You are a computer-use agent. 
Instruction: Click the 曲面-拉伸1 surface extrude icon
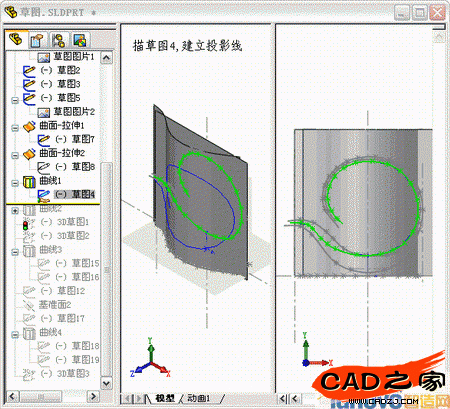pyautogui.click(x=29, y=126)
